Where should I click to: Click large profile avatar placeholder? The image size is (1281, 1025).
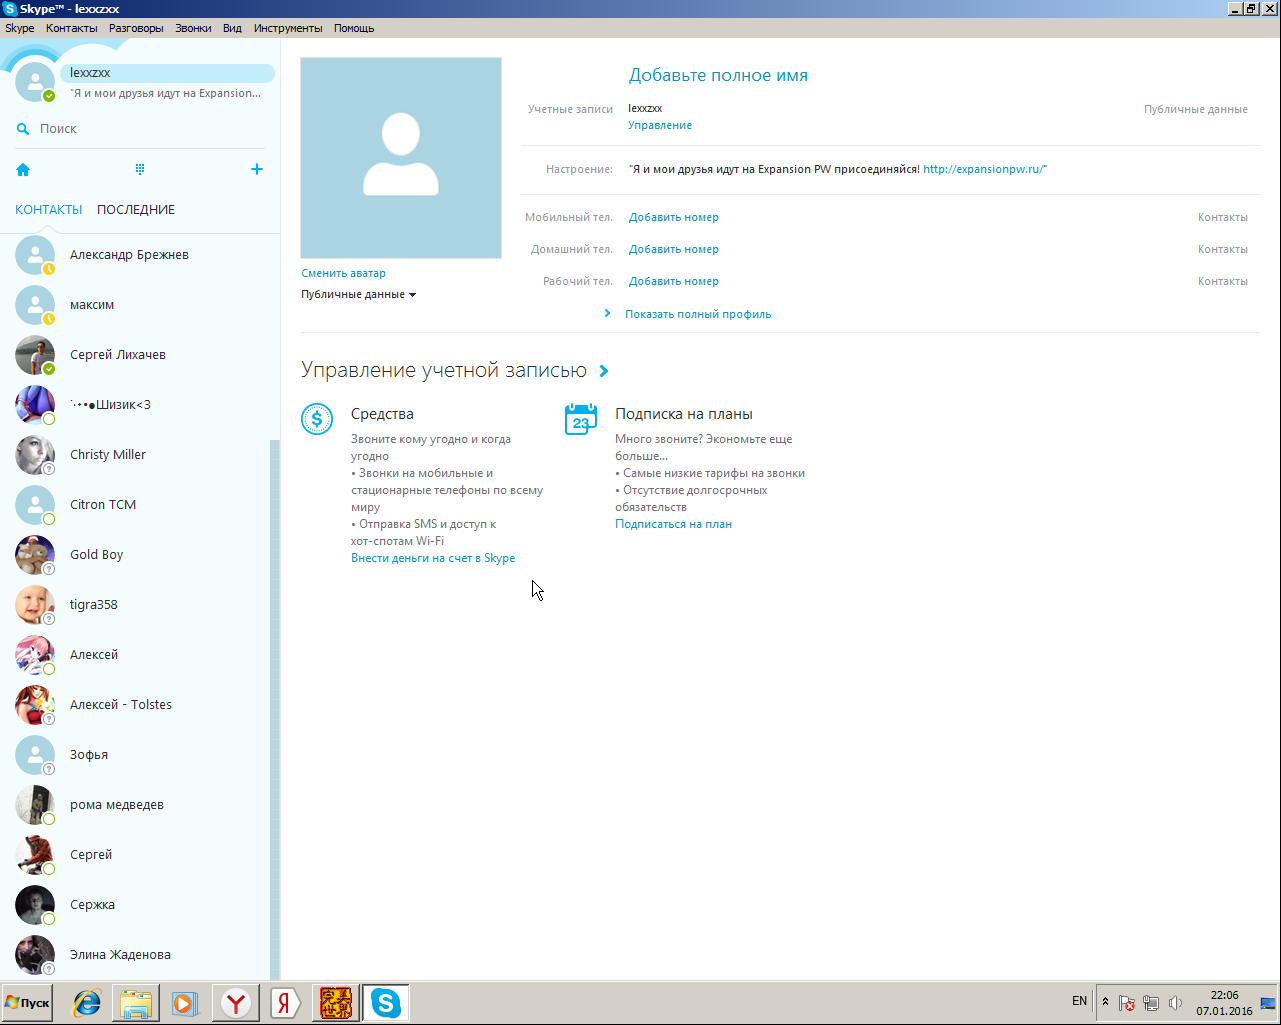(401, 158)
